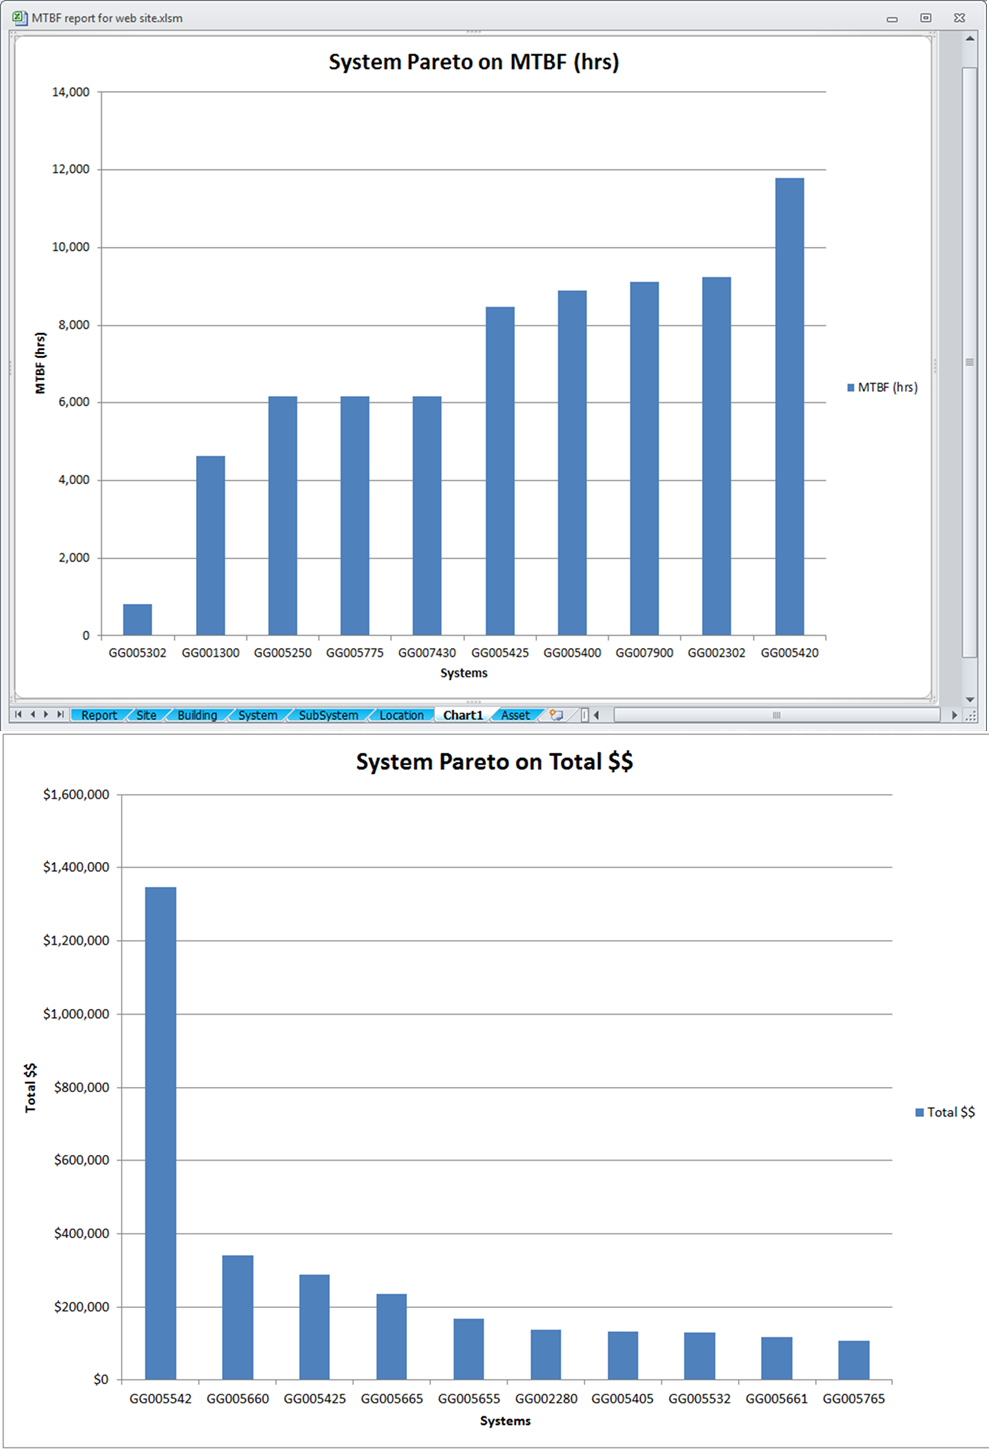This screenshot has height=1450, width=989.
Task: Select the GG001300 bar in MTBF chart
Action: coord(210,546)
